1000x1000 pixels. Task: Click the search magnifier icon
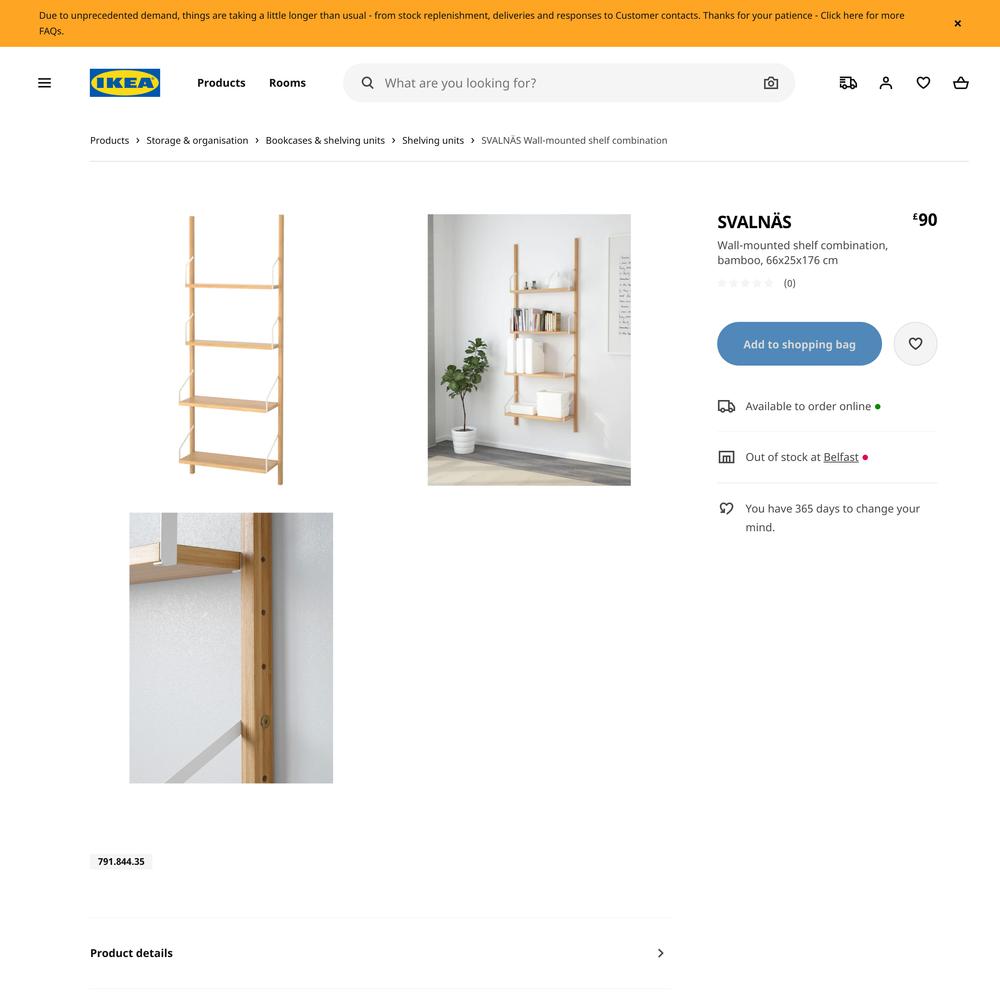[367, 83]
